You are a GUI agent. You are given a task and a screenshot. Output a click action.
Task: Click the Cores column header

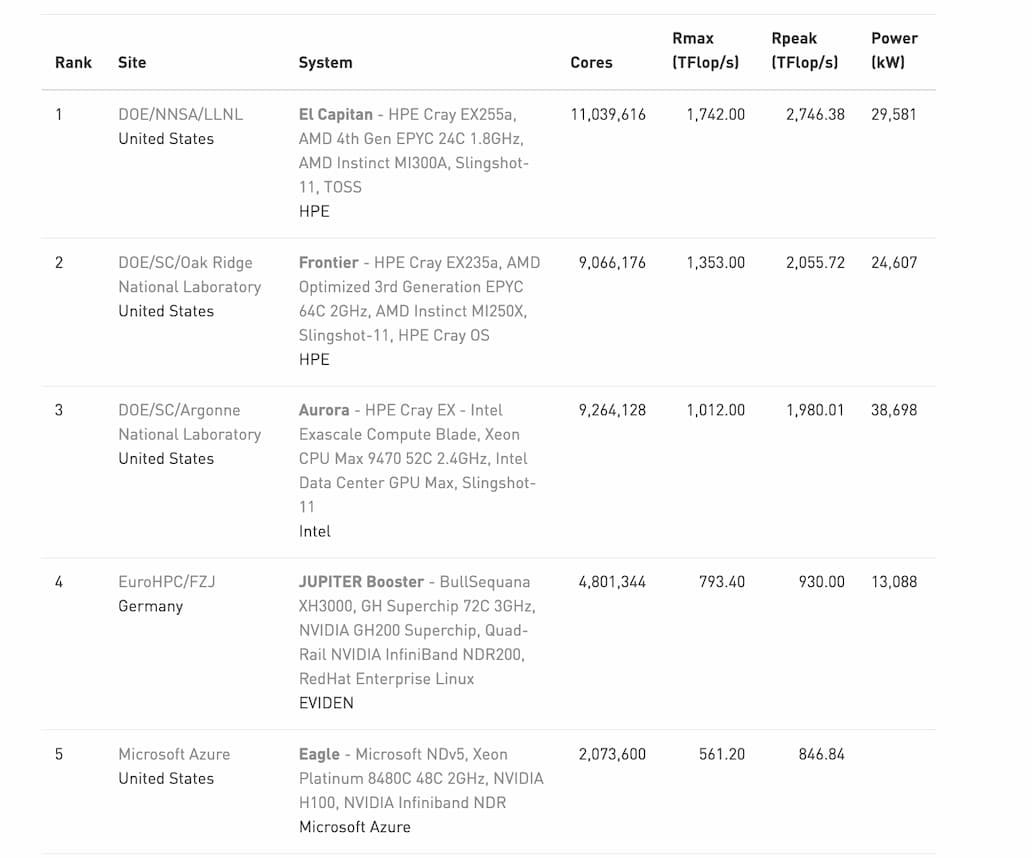point(591,62)
